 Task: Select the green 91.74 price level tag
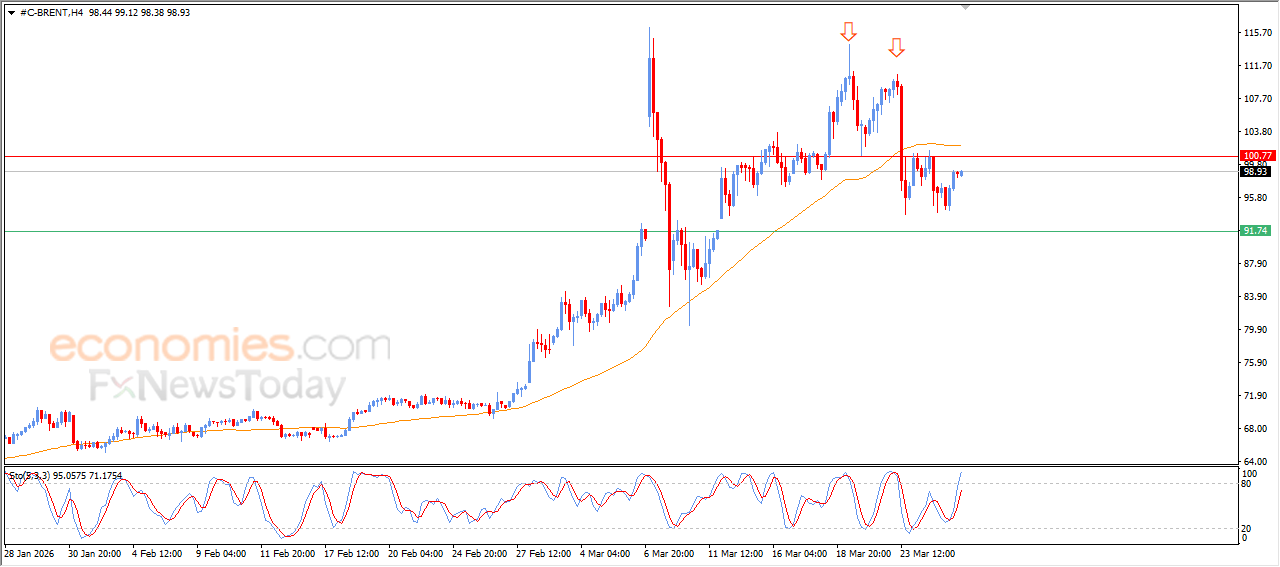point(1256,231)
